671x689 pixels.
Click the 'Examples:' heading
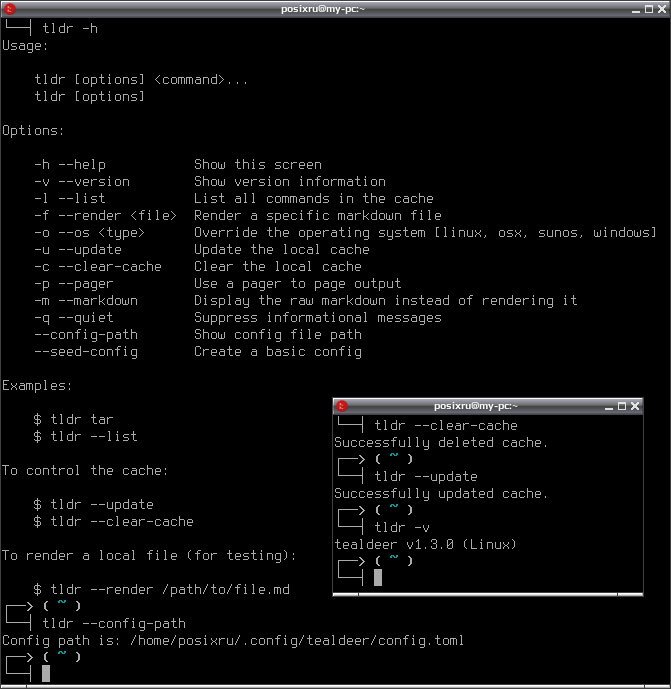(37, 386)
